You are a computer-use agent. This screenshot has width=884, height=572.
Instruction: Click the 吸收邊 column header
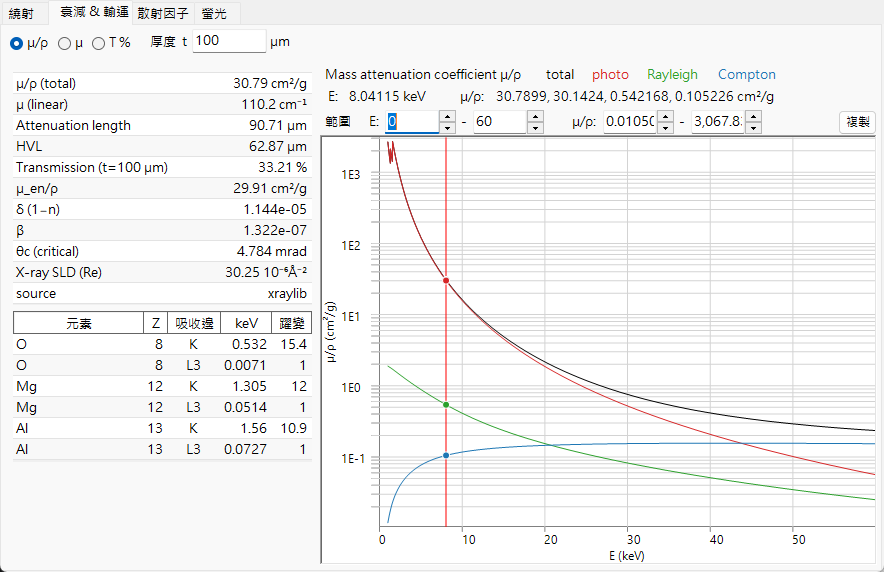(x=194, y=323)
